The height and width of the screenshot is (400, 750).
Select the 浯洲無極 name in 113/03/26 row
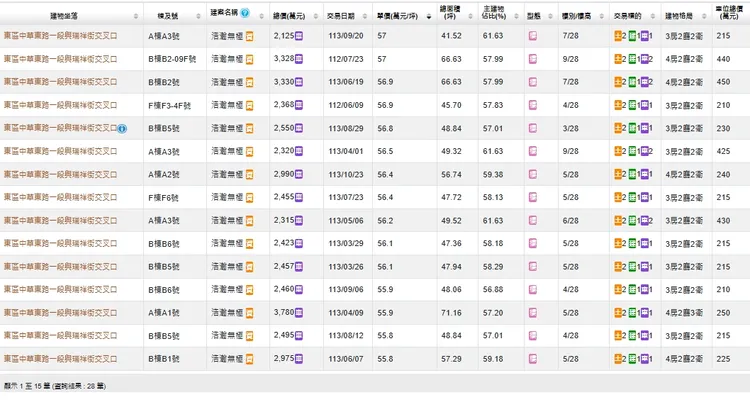tap(227, 267)
